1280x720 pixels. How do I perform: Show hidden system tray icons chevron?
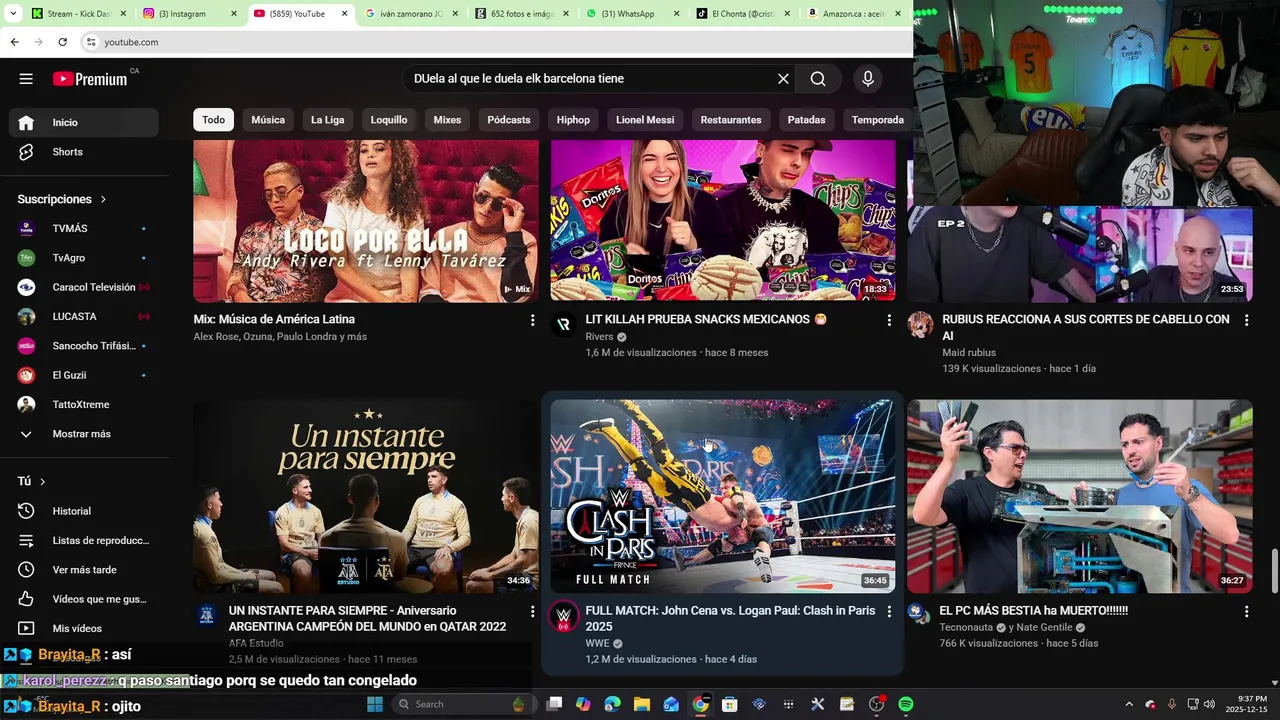[1129, 704]
